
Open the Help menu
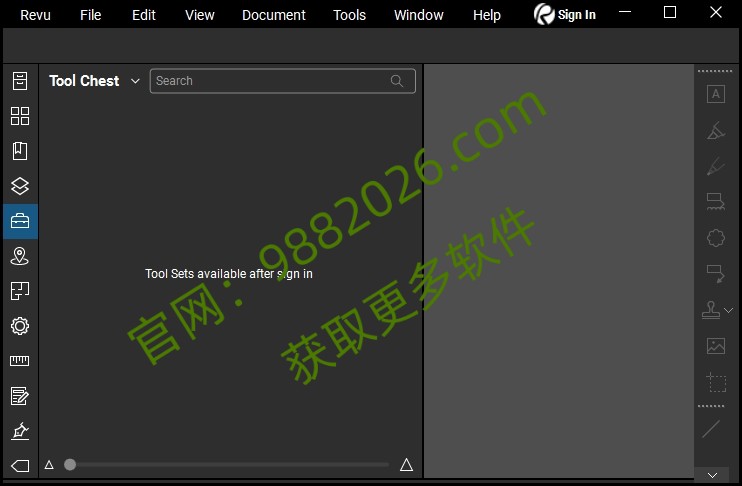486,15
